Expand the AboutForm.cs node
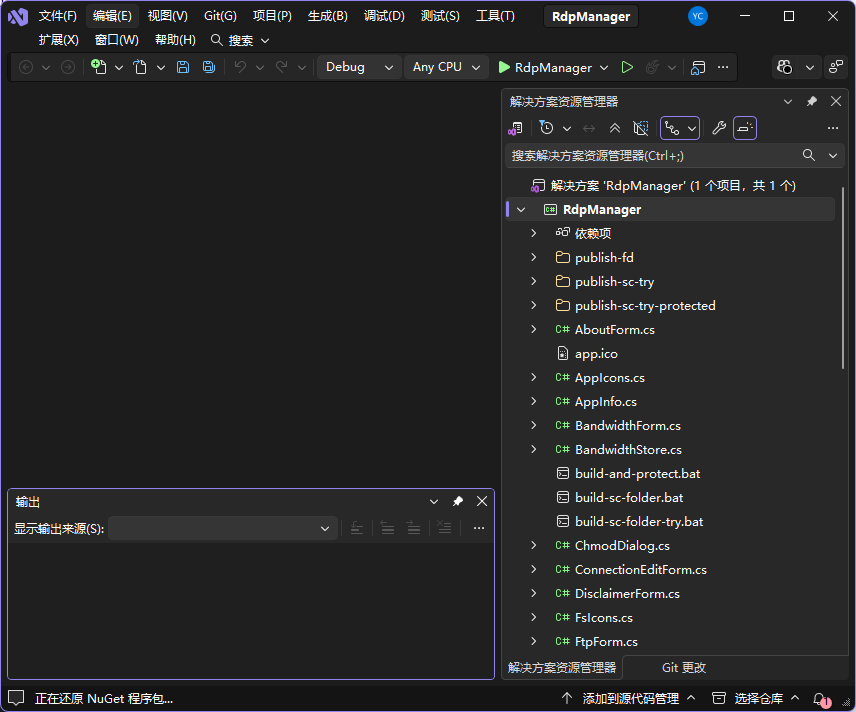 coord(534,329)
